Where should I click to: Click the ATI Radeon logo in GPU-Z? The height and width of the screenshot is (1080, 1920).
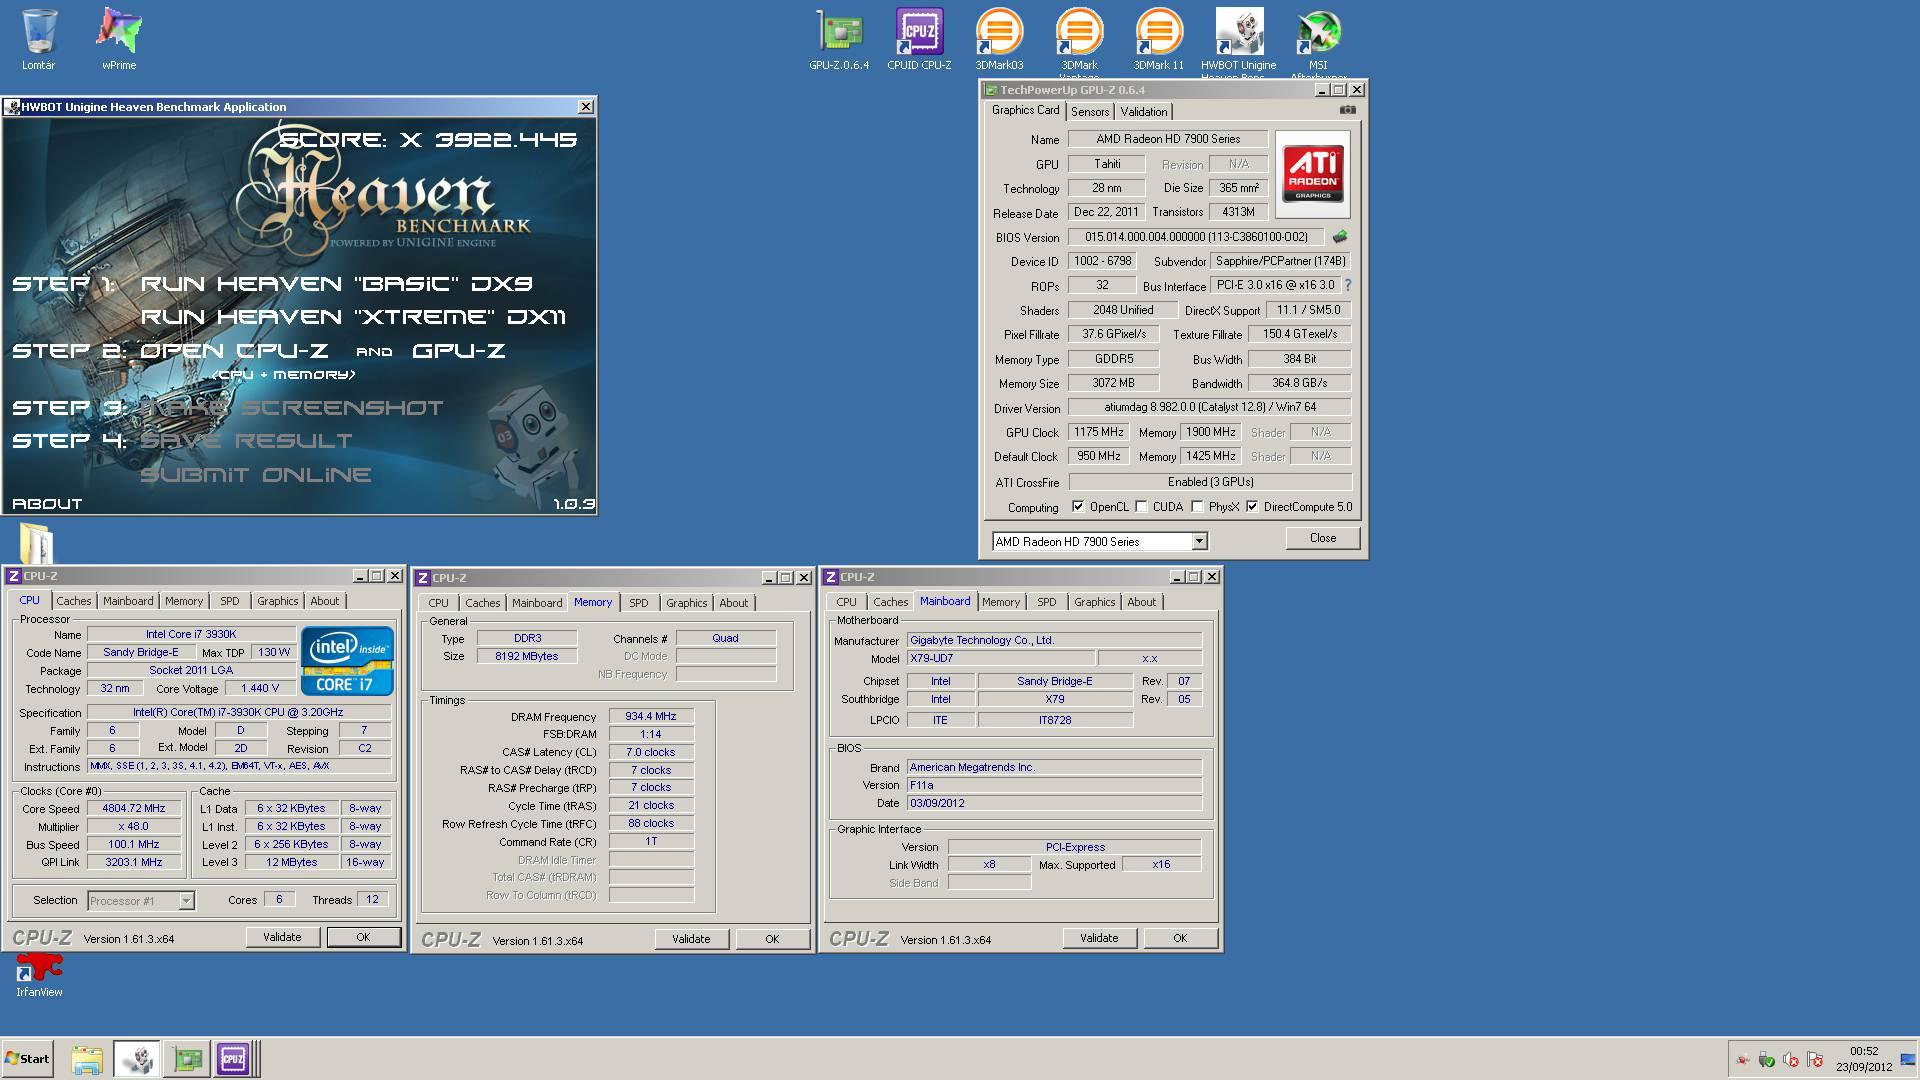tap(1313, 175)
